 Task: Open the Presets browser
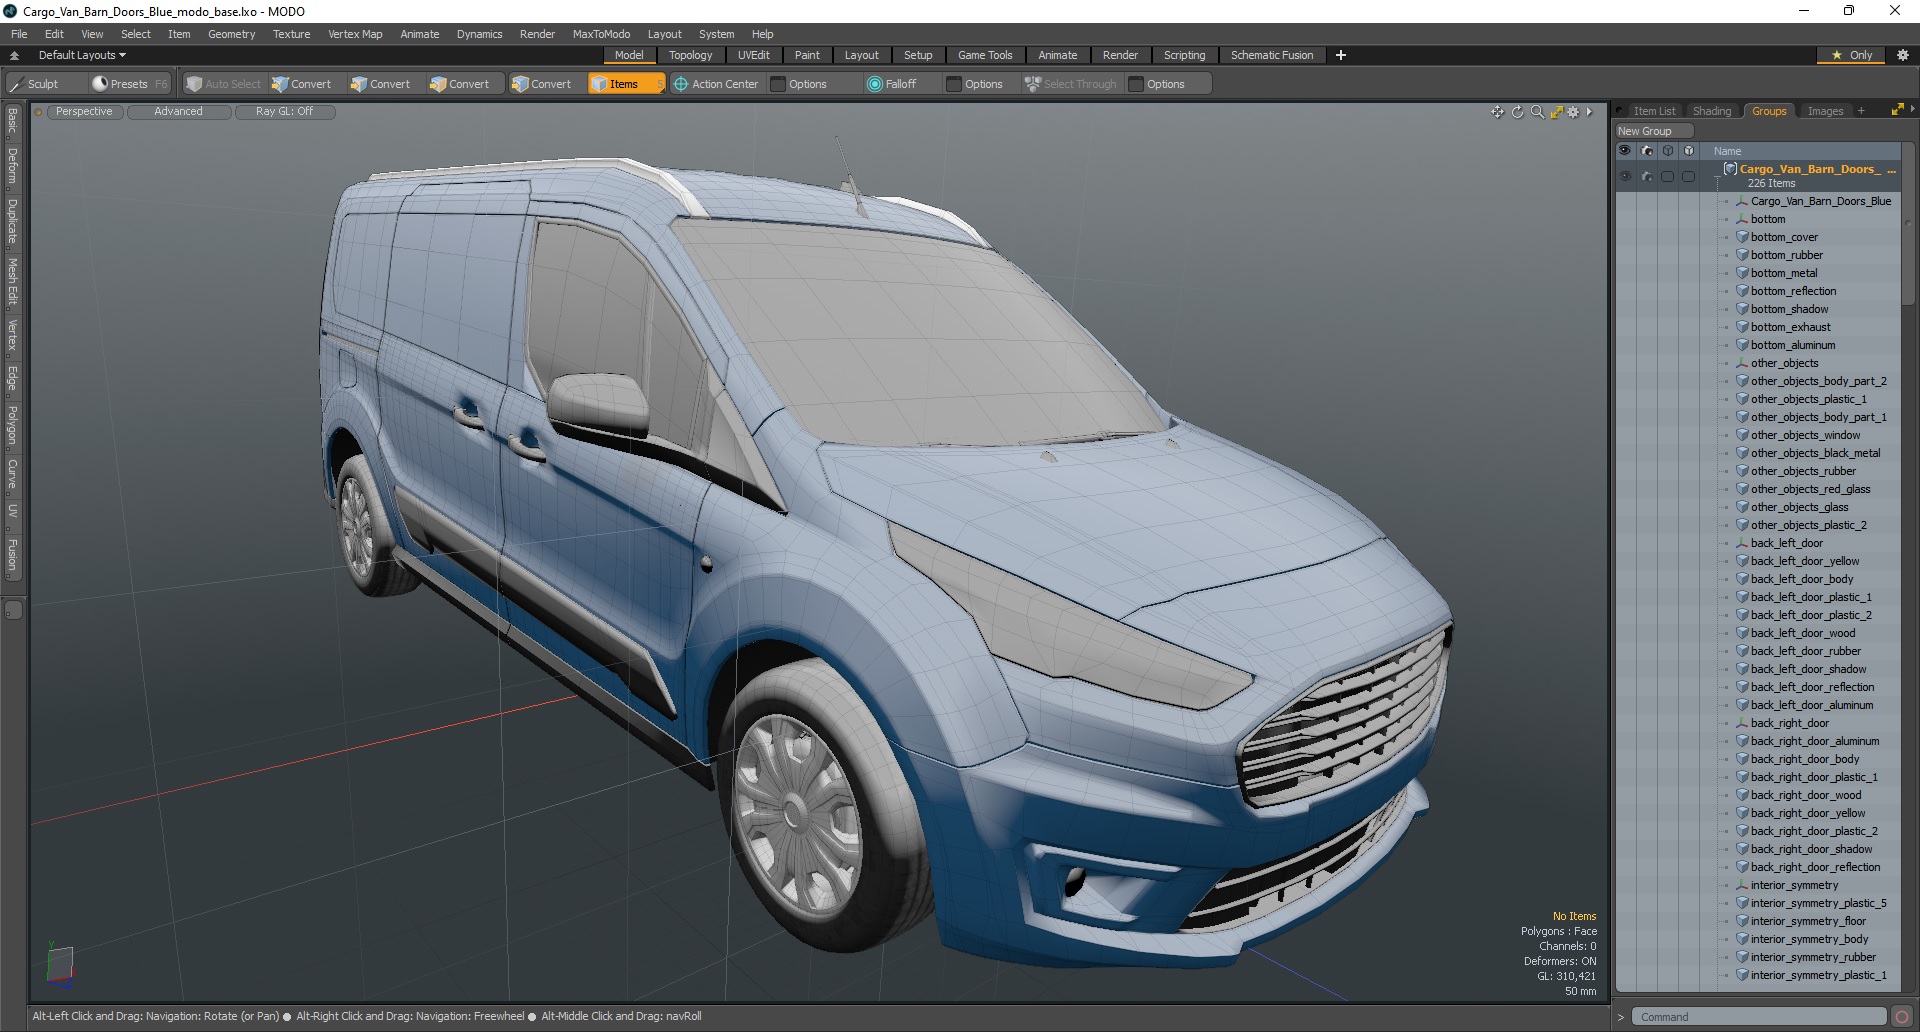129,84
